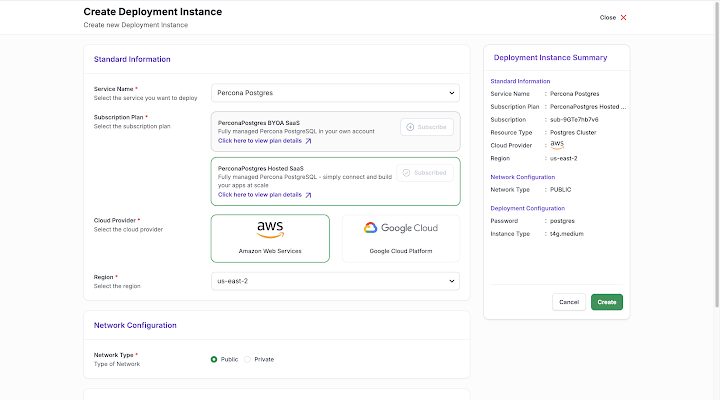The height and width of the screenshot is (400, 720).
Task: Select the PerconaPostgres Hosted SaaS plan card
Action: [x=335, y=181]
